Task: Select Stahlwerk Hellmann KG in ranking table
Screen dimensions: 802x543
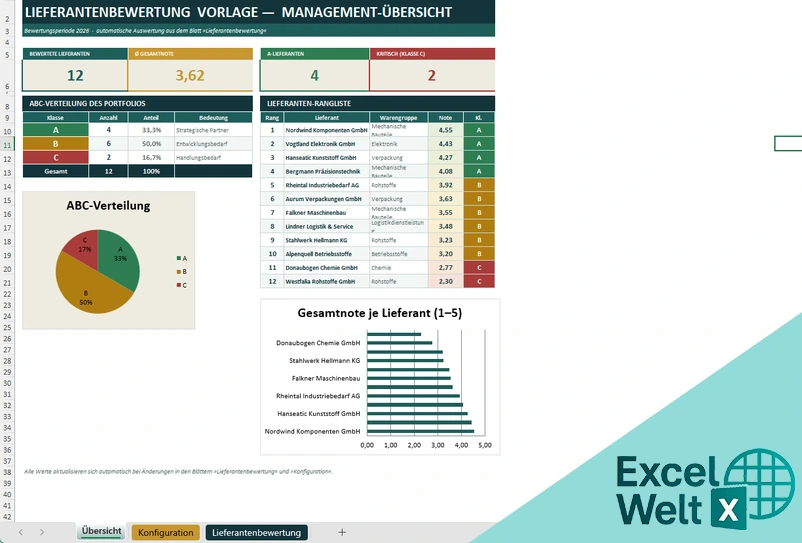Action: tap(326, 240)
